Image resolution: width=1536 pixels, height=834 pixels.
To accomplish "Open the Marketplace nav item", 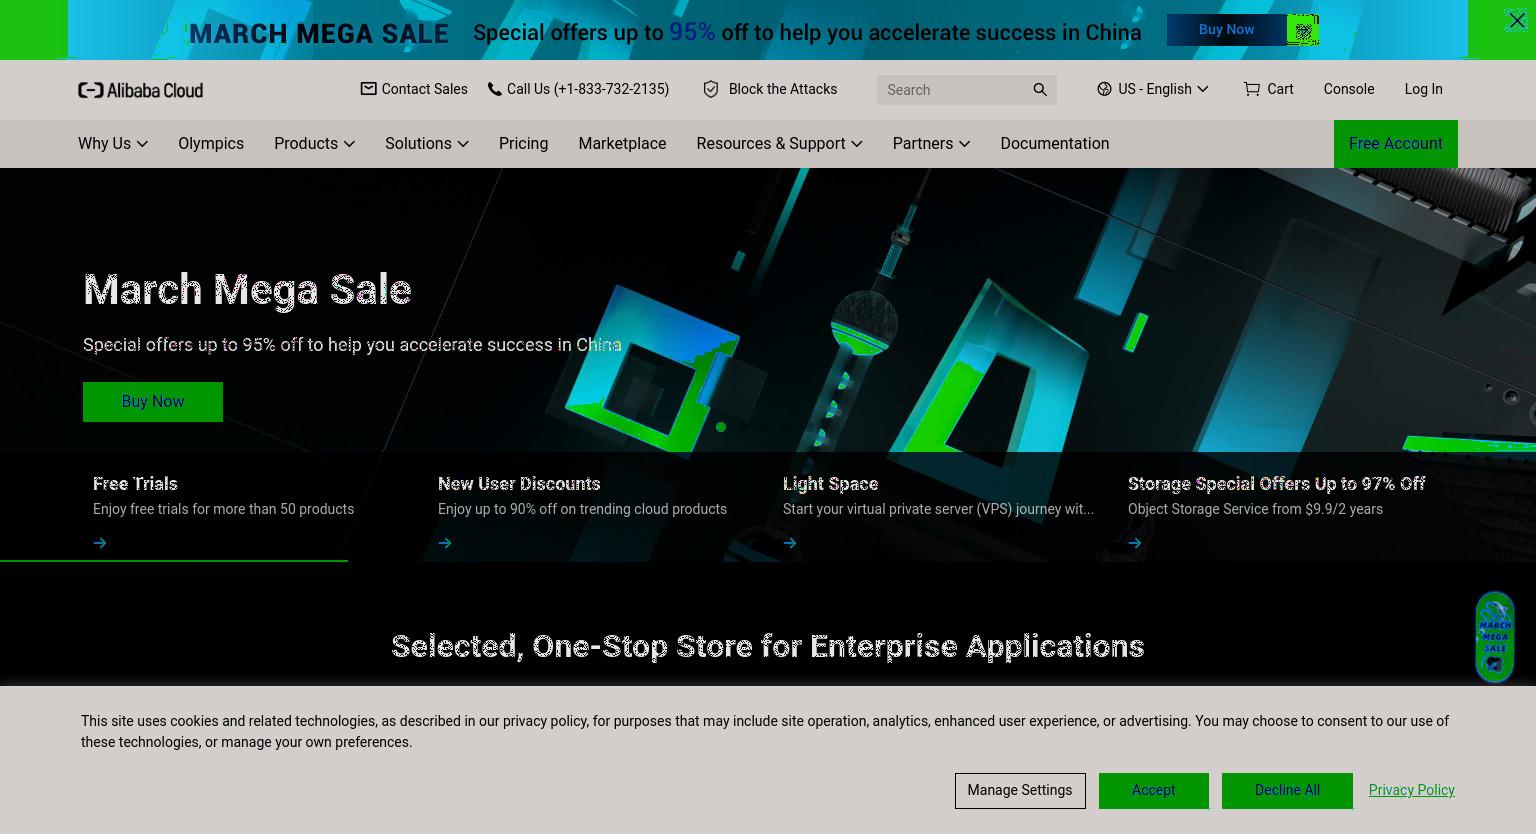I will point(622,143).
